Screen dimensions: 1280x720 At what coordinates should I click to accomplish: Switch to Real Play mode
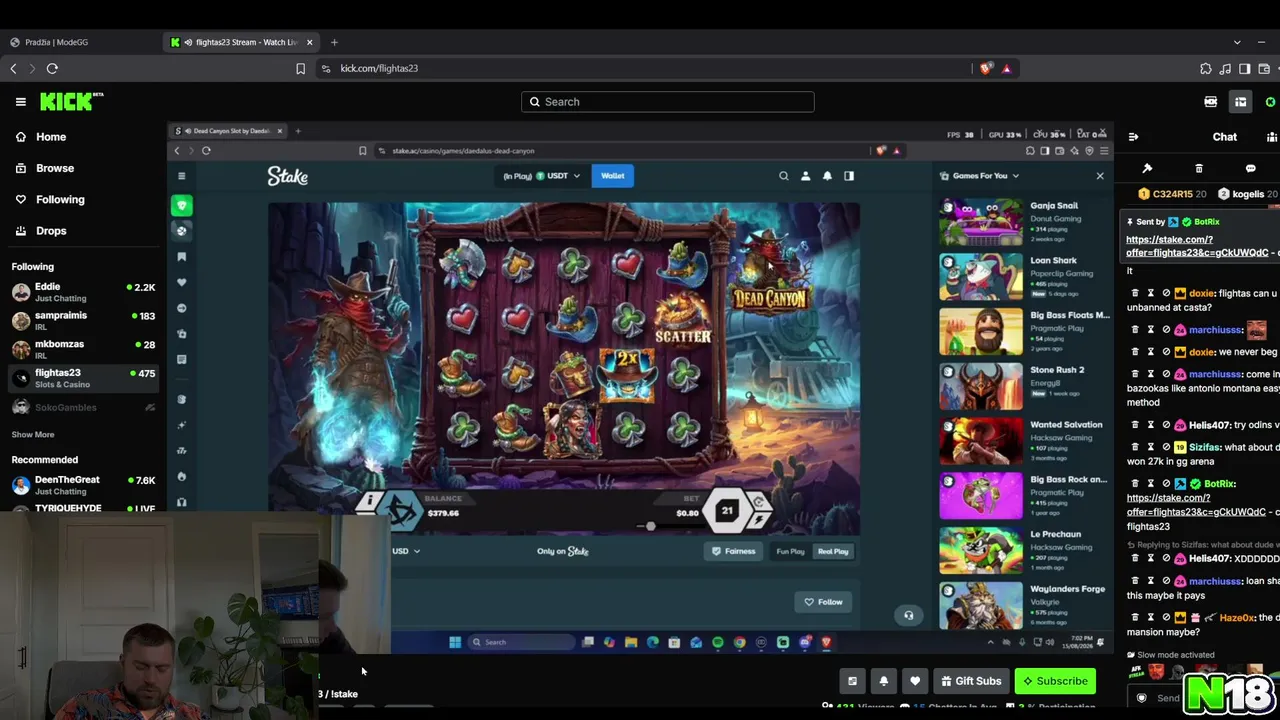tap(833, 551)
